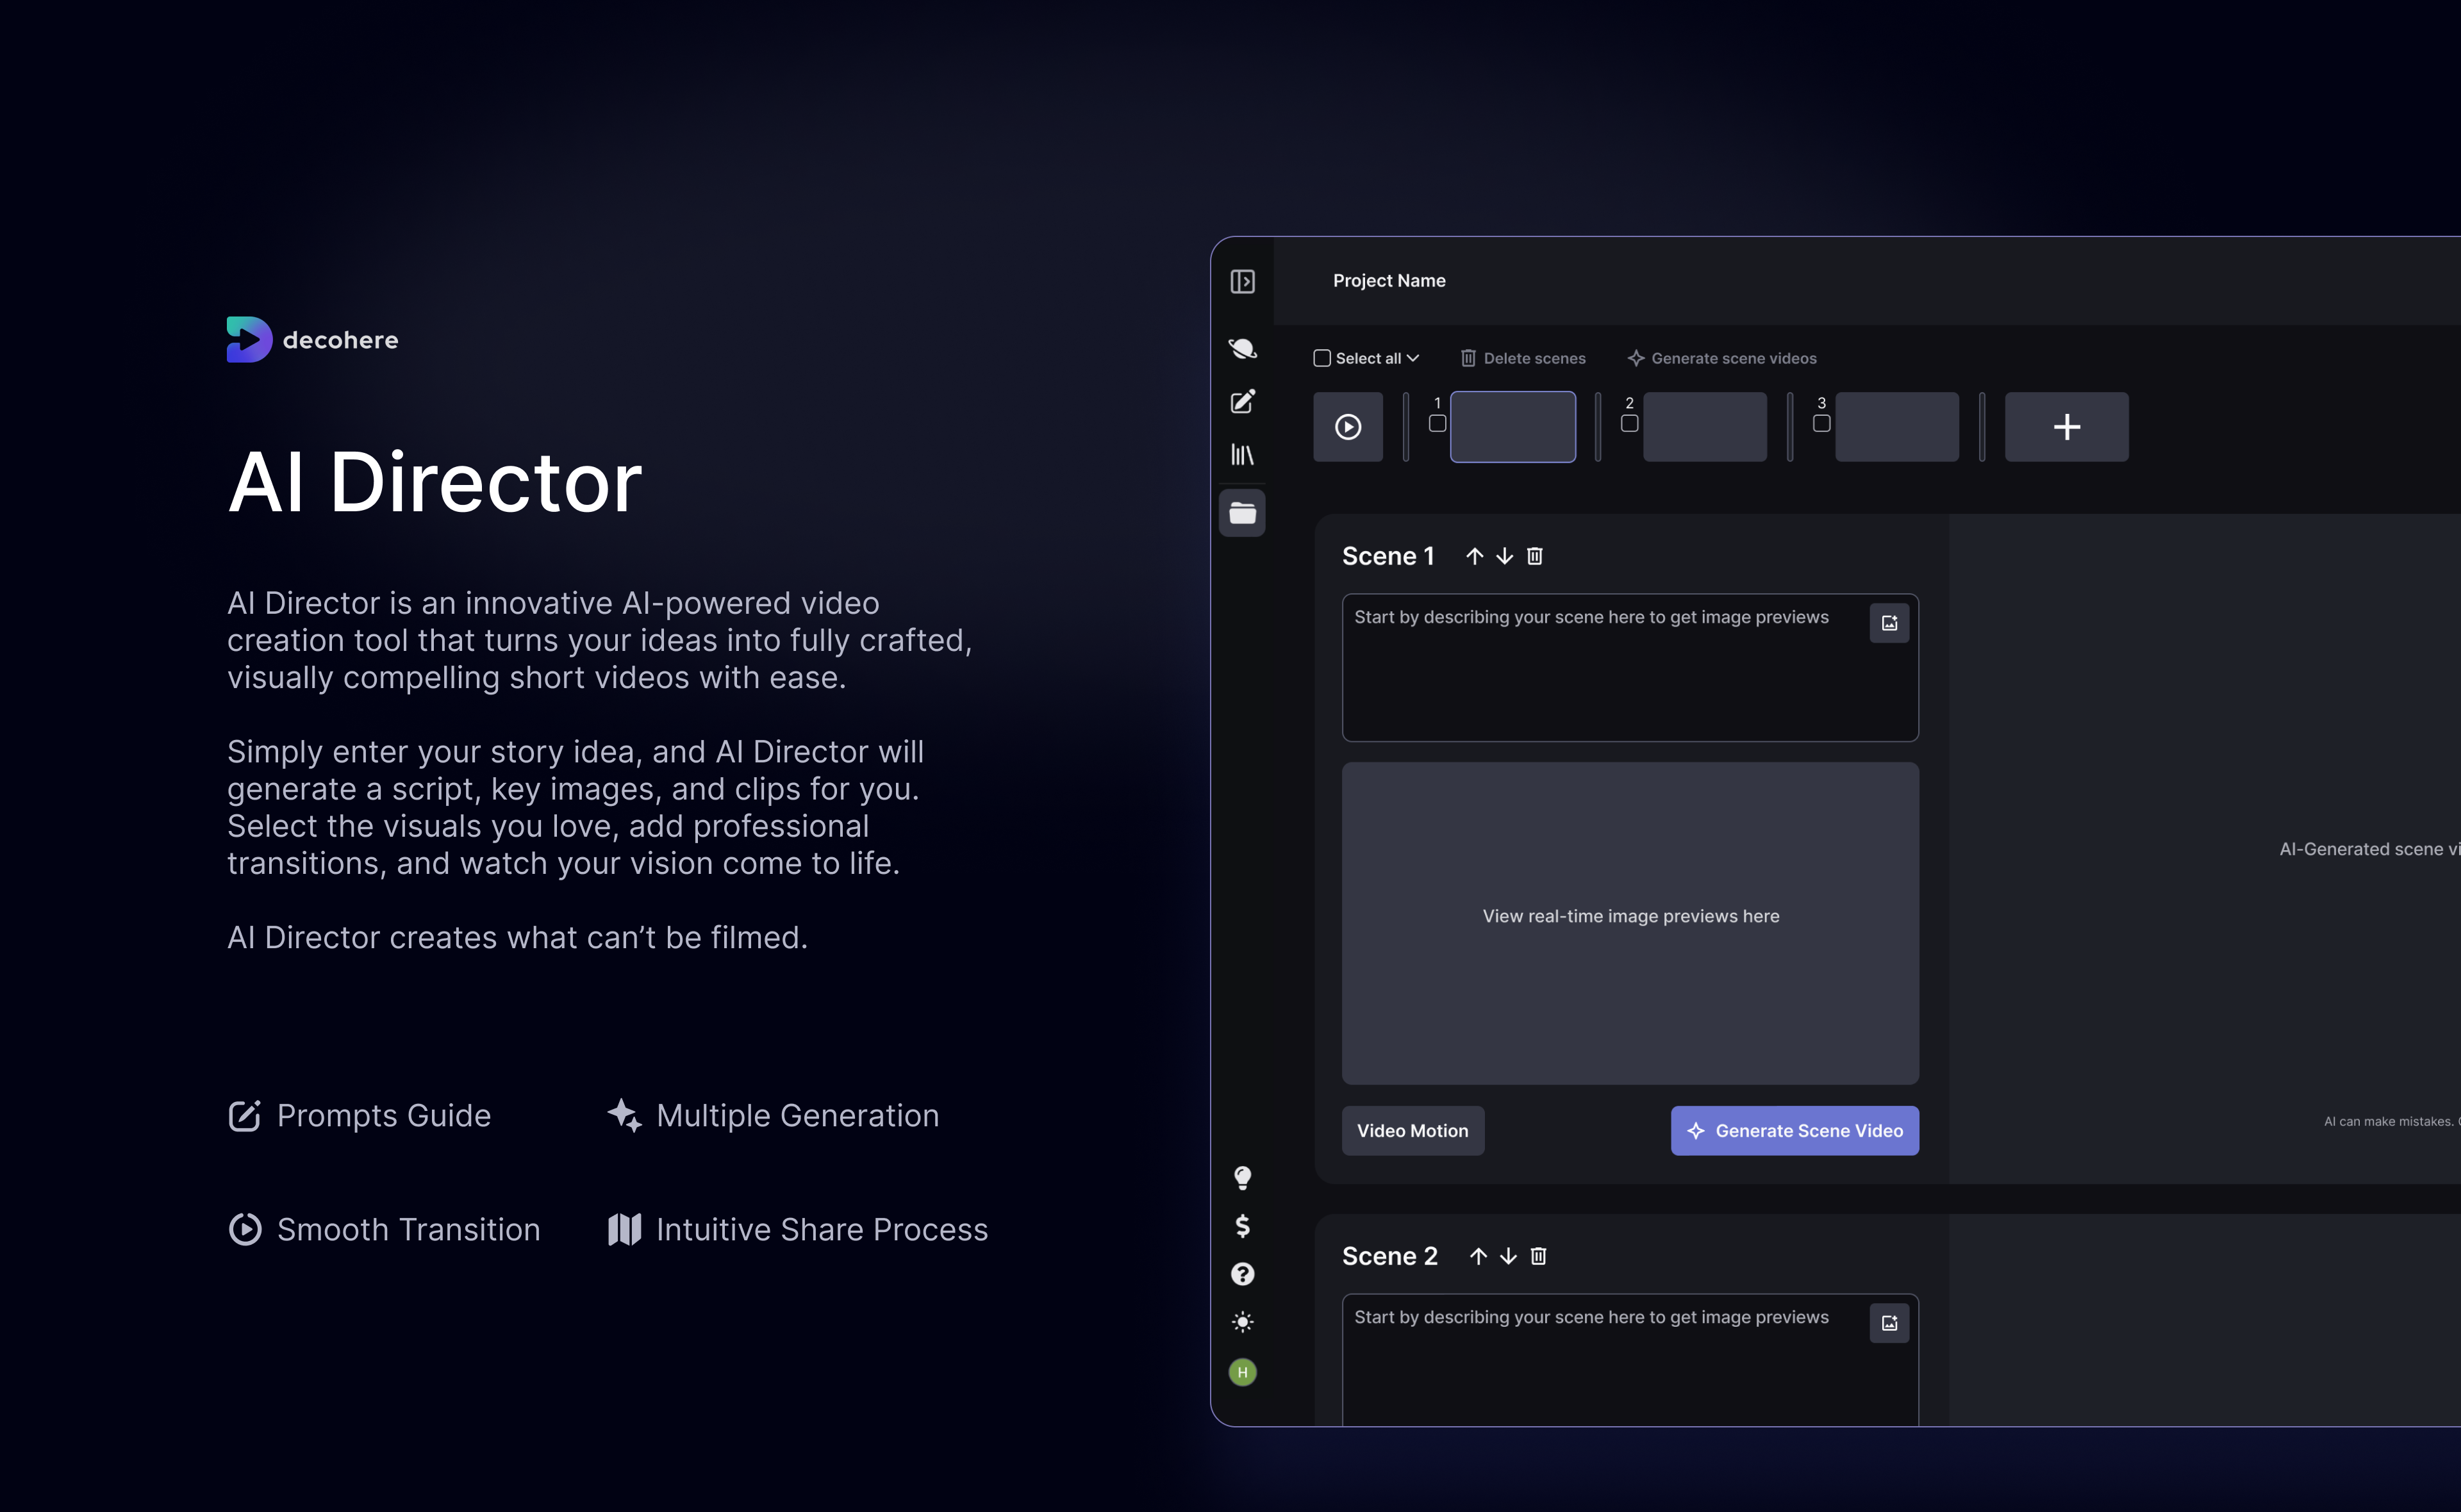The width and height of the screenshot is (2461, 1512).
Task: Delete Scene 2 using trash icon
Action: (1538, 1256)
